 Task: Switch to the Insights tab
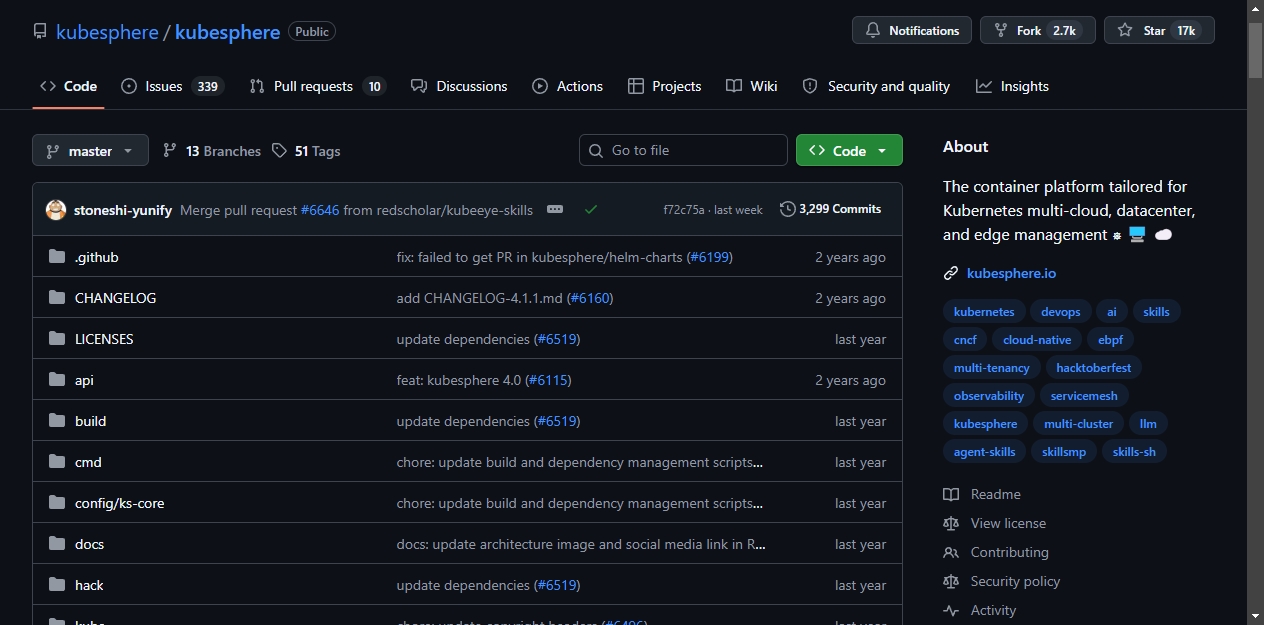(1013, 86)
